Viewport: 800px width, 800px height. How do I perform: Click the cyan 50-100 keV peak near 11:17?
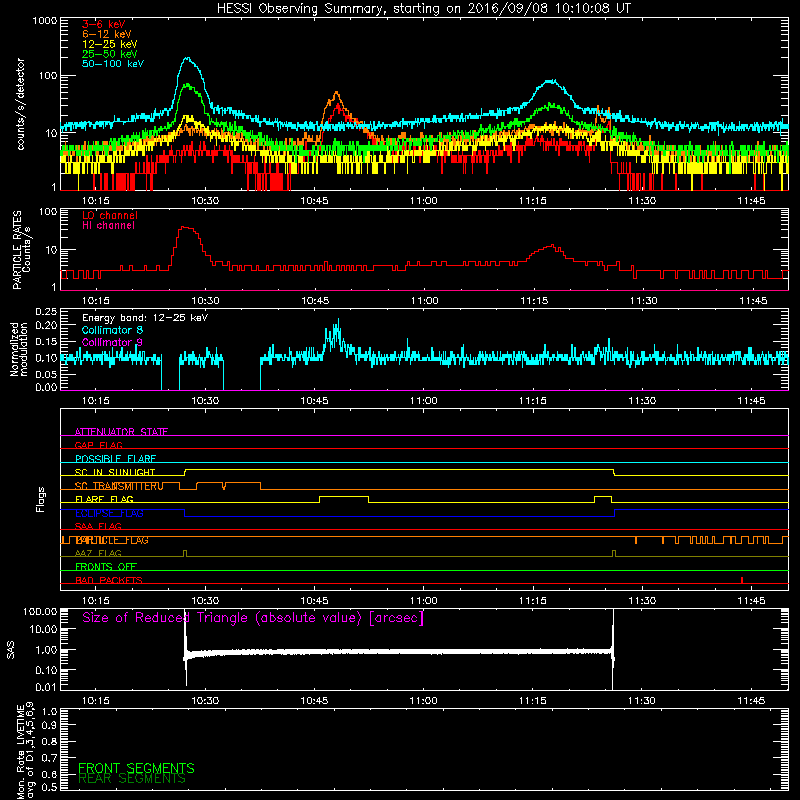point(551,81)
